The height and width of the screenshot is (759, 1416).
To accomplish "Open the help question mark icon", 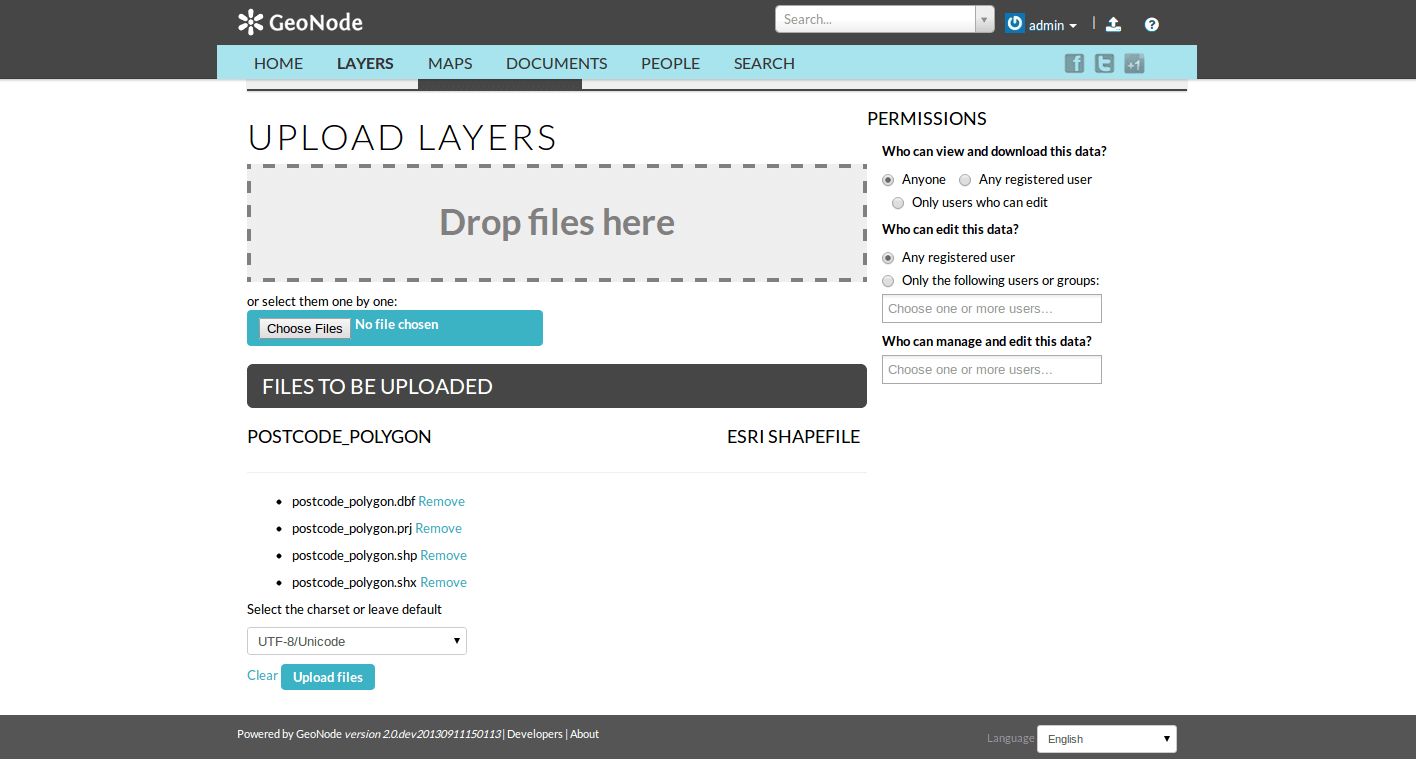I will click(1151, 24).
